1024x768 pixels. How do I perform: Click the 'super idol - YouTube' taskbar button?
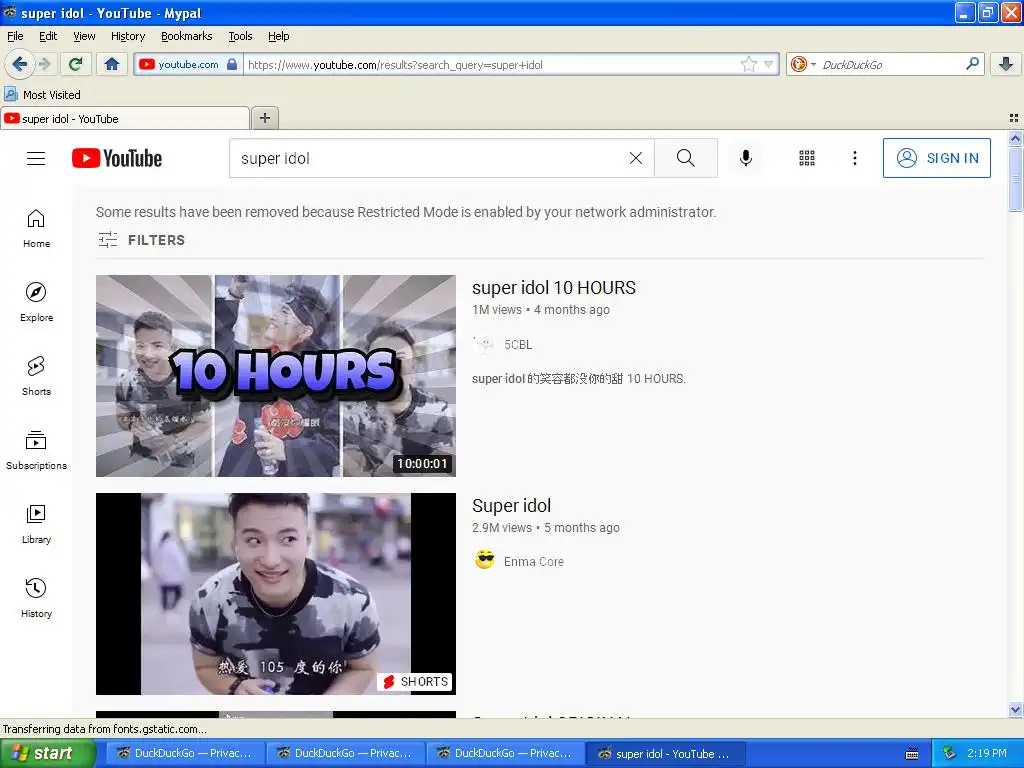tap(665, 753)
